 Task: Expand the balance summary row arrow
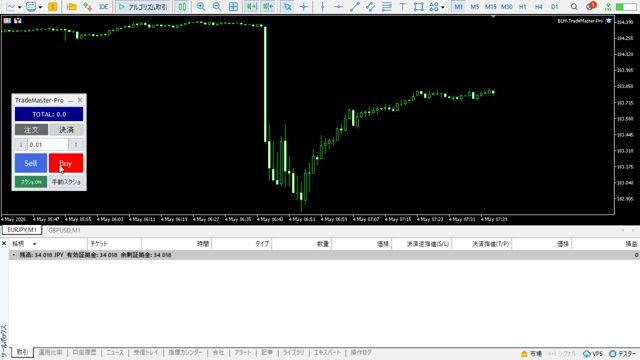click(13, 255)
